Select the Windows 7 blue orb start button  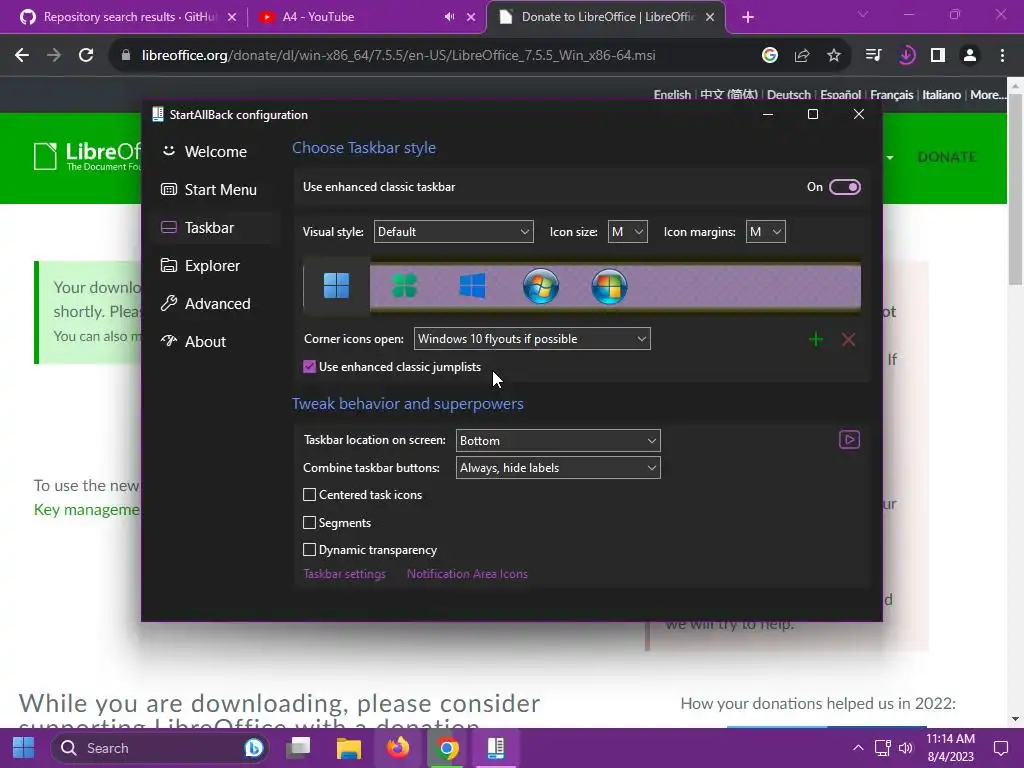click(541, 286)
